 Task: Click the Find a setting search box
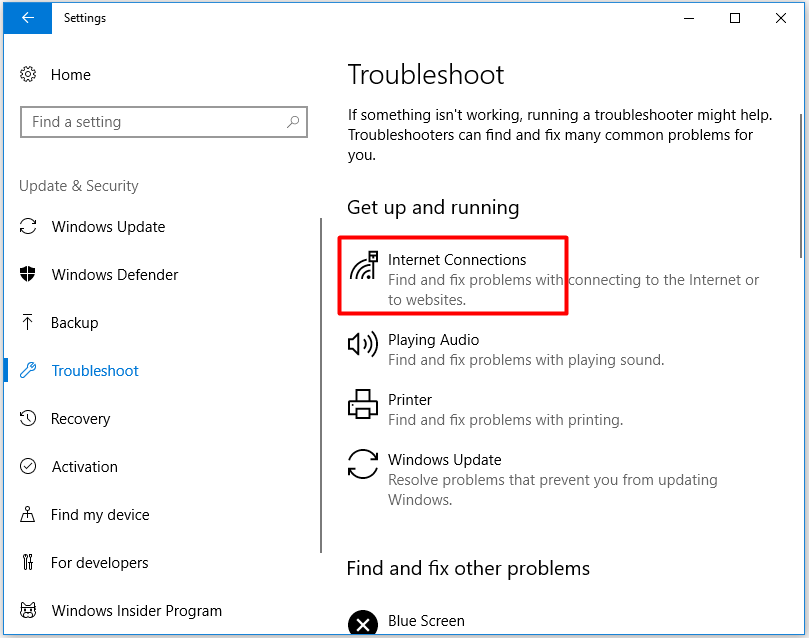pos(150,122)
